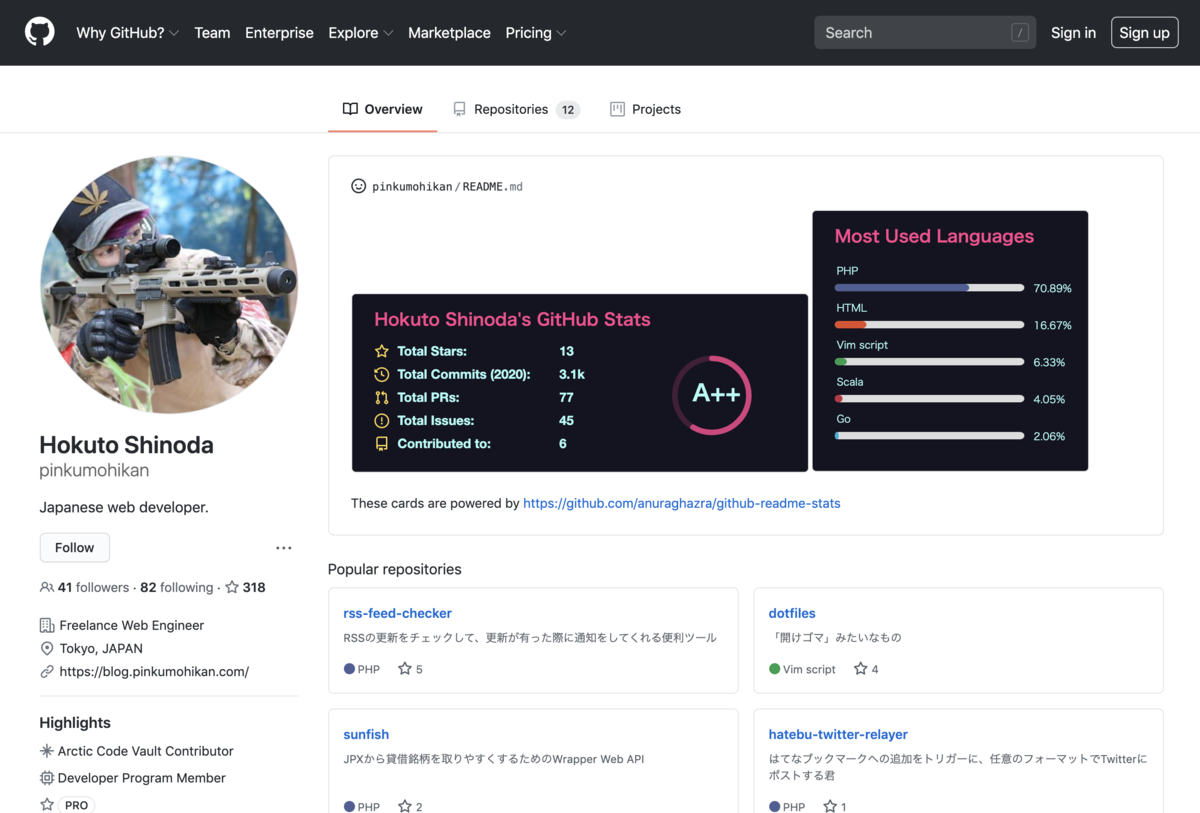Click the Projects tab board icon

(617, 109)
